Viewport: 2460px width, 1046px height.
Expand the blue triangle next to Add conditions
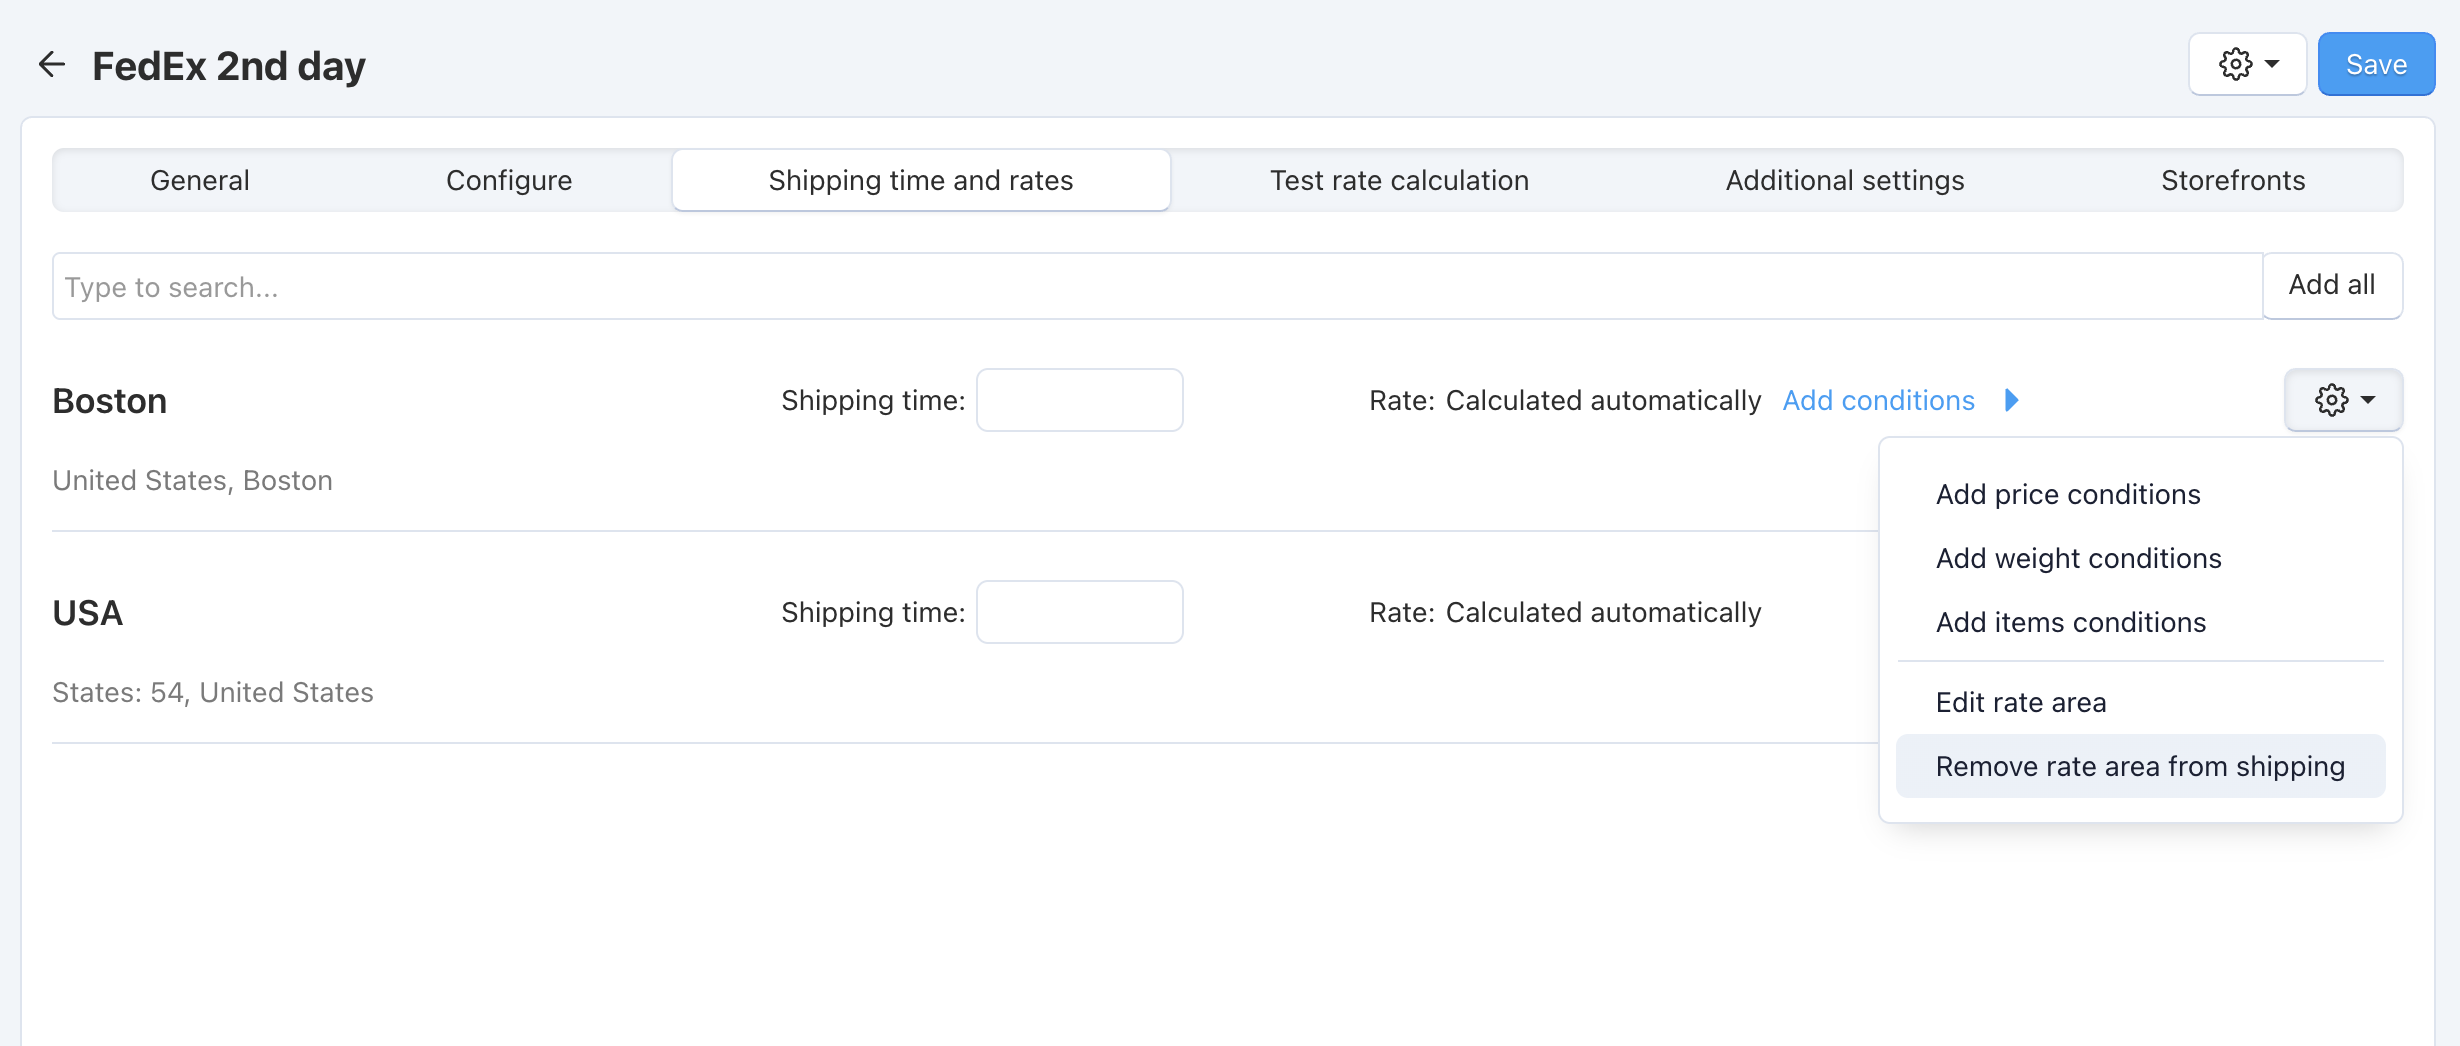tap(2012, 400)
